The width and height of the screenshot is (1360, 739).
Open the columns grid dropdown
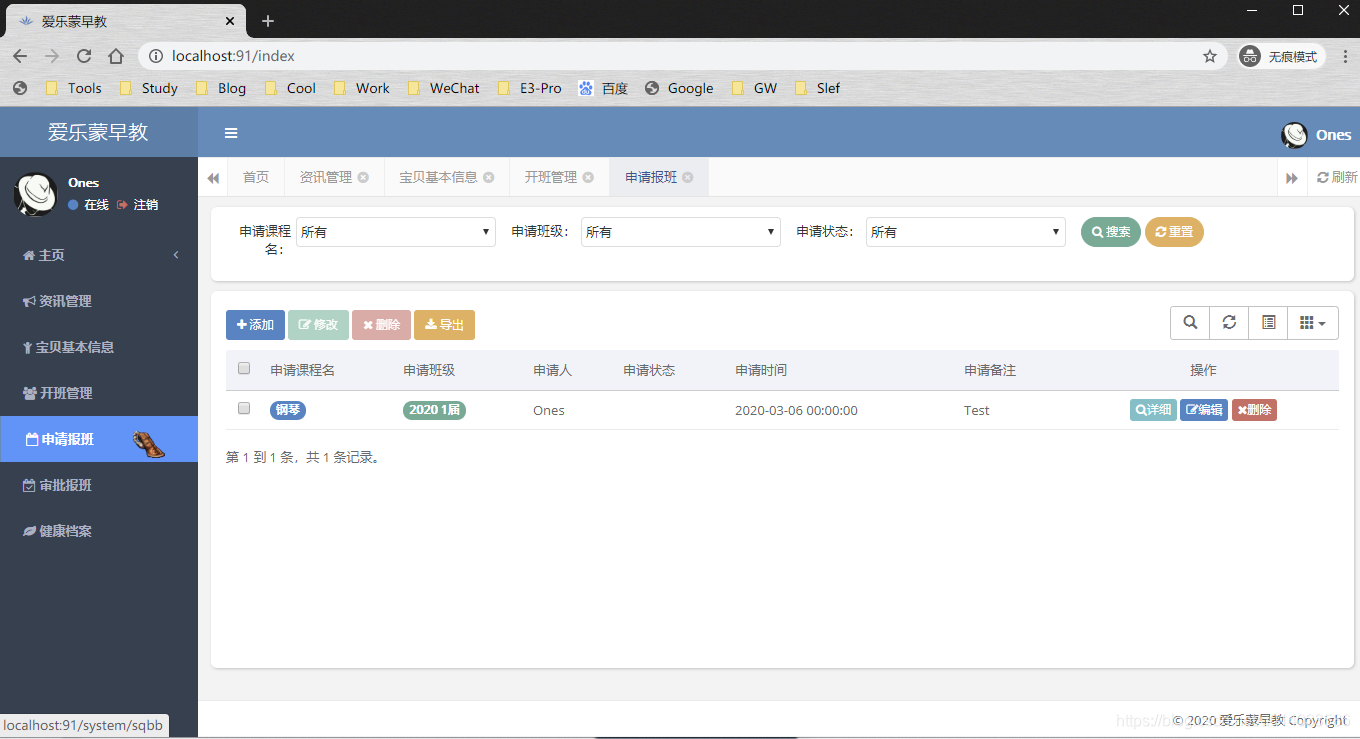pyautogui.click(x=1313, y=323)
